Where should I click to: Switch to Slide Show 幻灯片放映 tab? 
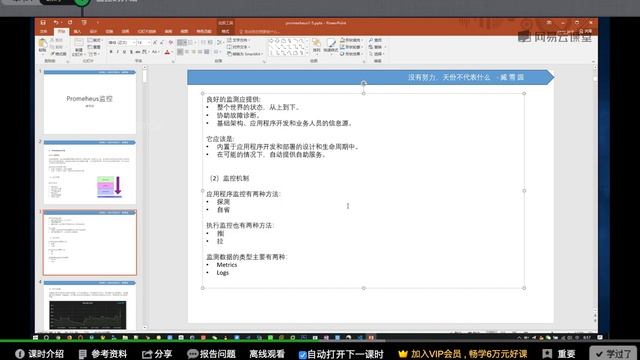147,31
